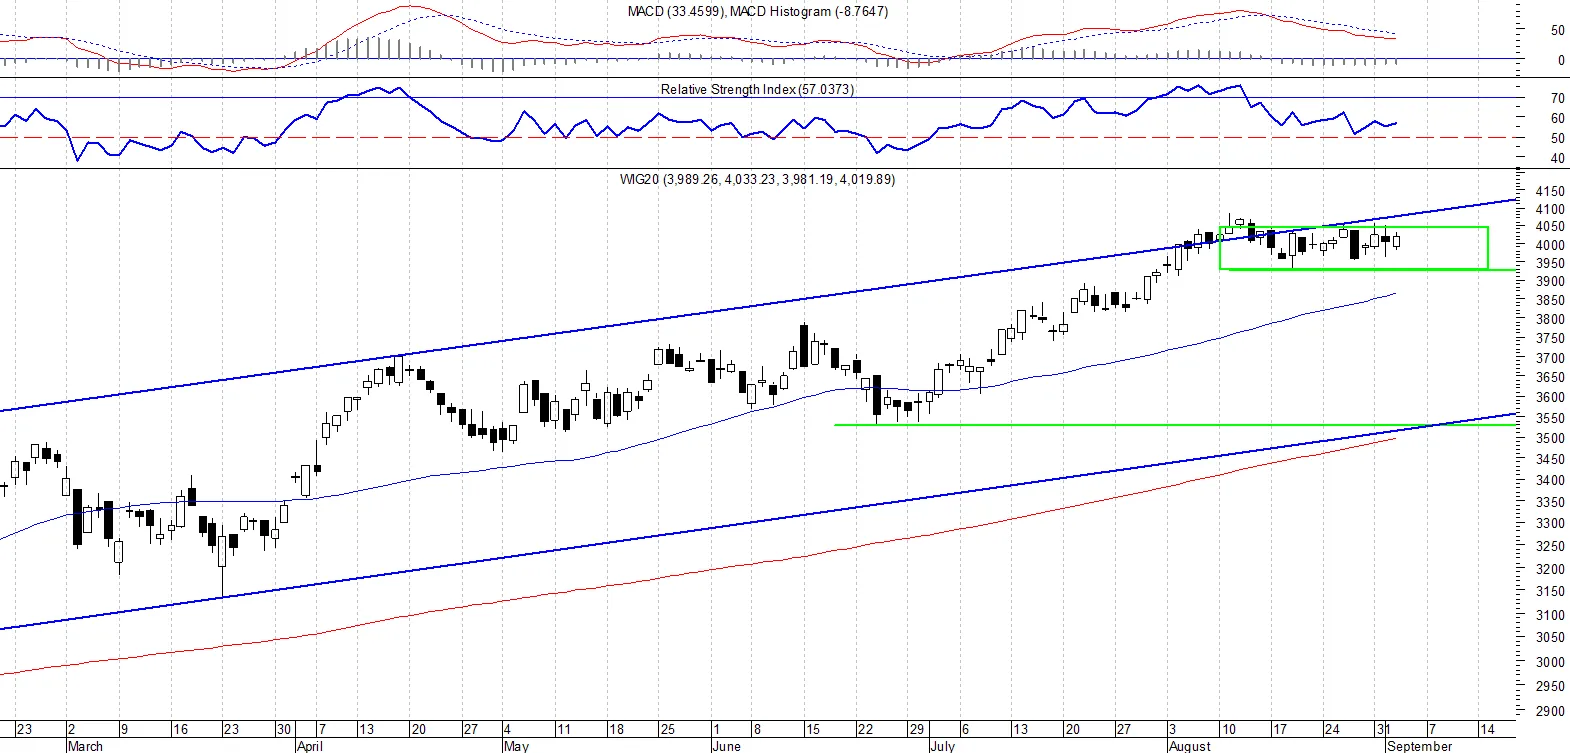Click the WIG20 price title with OHLC values
Viewport: 1570px width, 753px height.
click(757, 180)
